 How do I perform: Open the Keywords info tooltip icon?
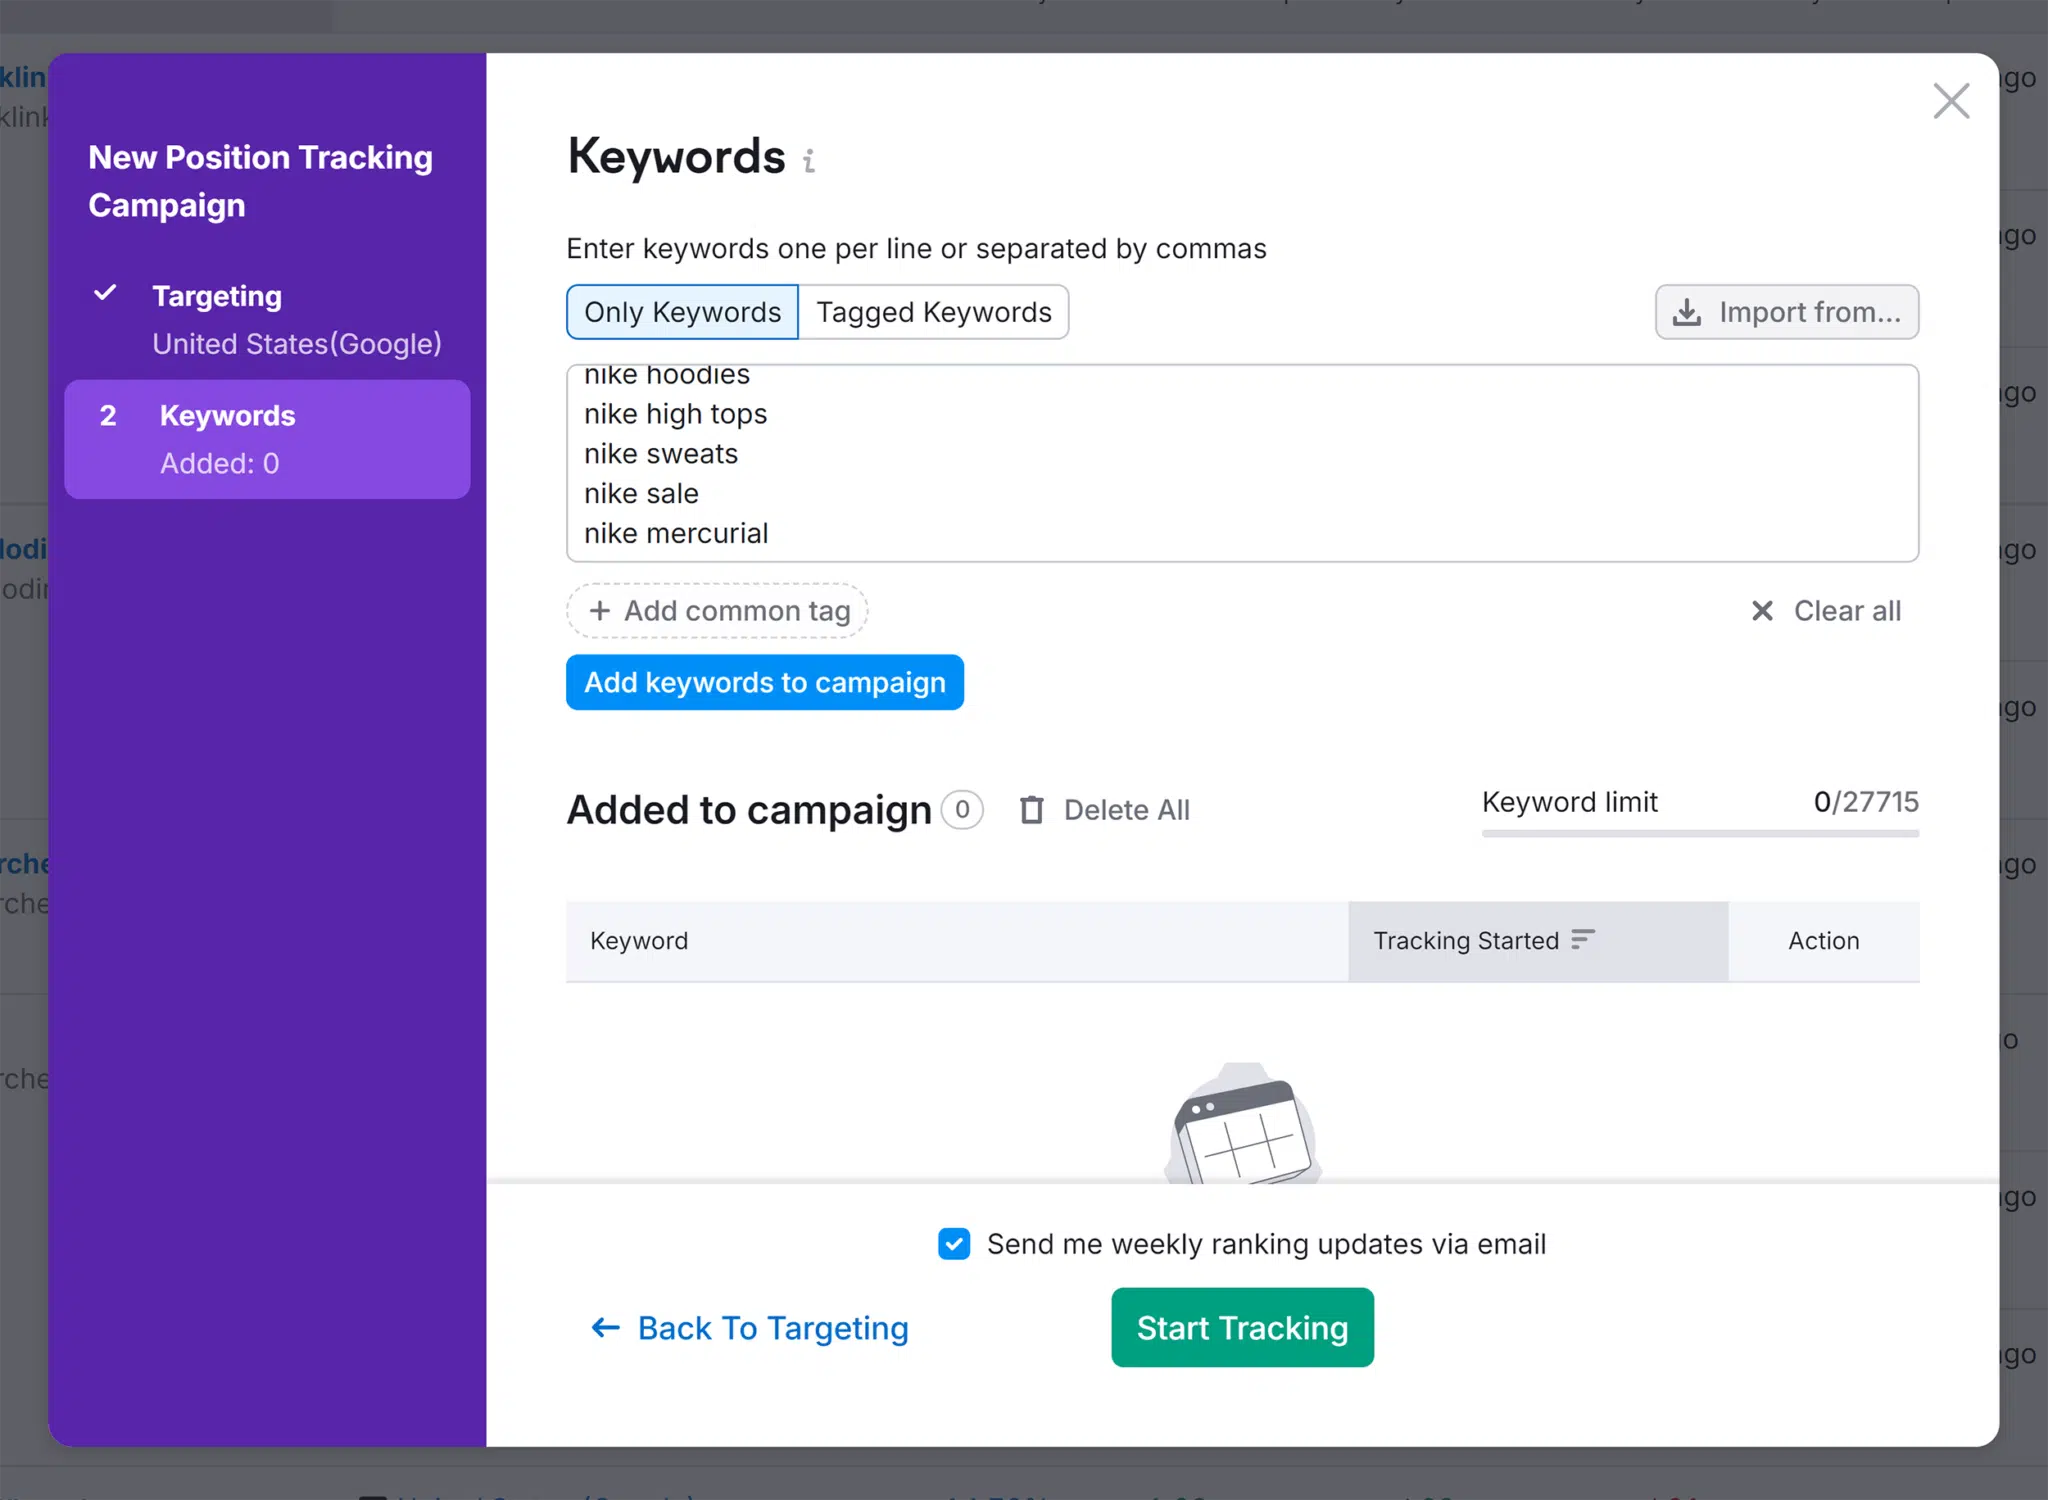point(809,161)
